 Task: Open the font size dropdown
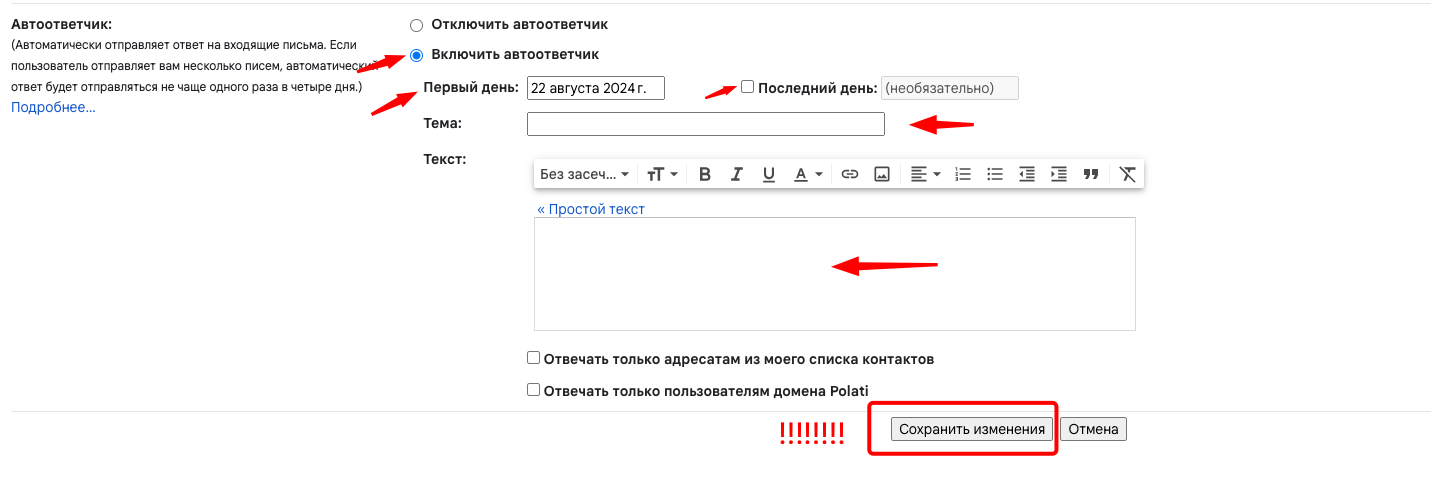(x=662, y=174)
